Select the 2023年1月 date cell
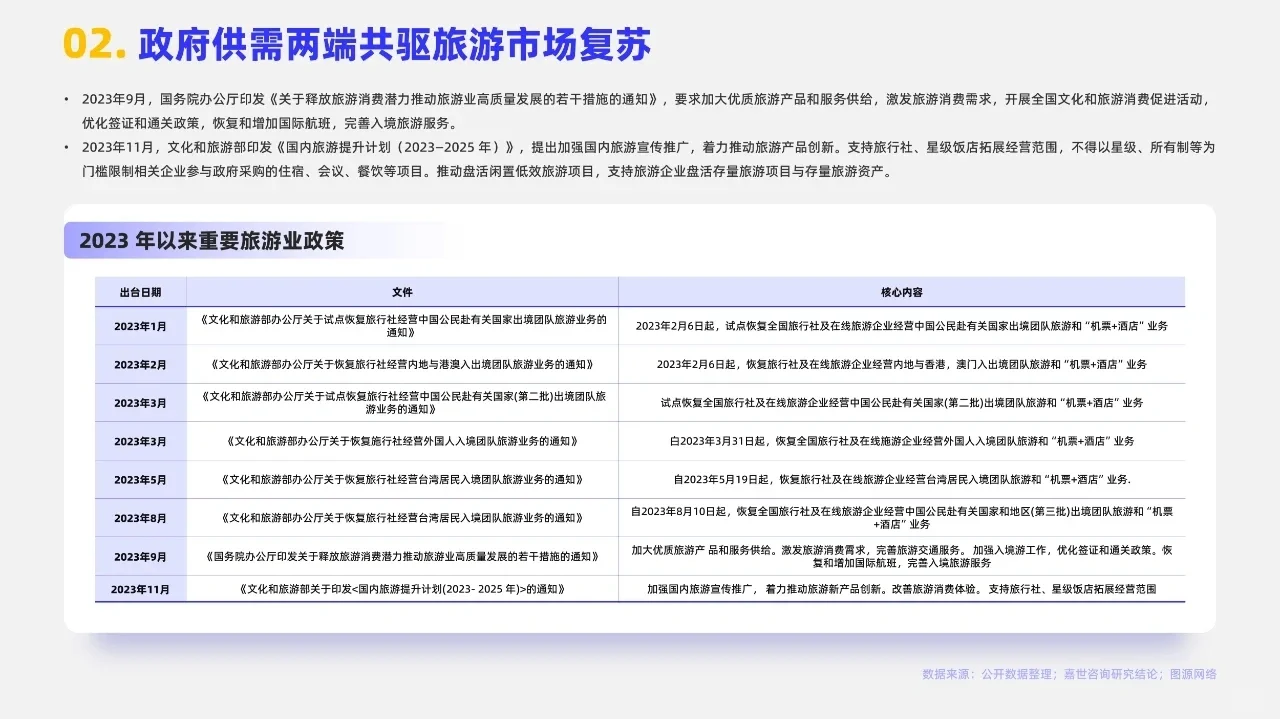 pos(140,325)
